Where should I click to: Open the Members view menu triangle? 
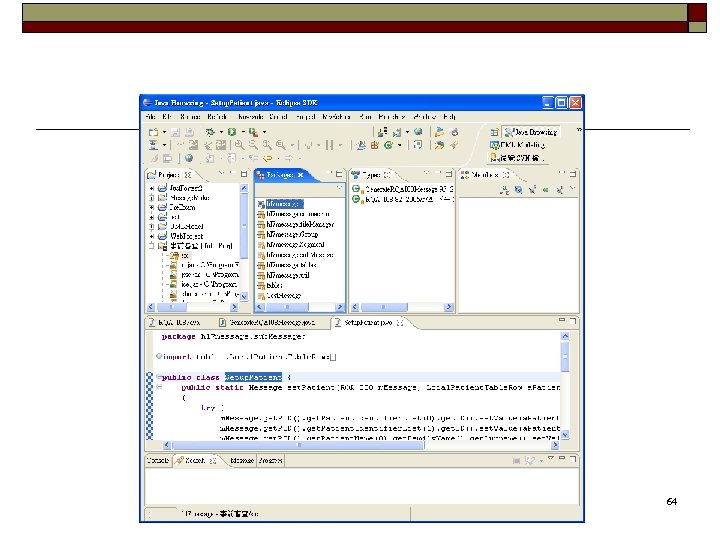572,188
